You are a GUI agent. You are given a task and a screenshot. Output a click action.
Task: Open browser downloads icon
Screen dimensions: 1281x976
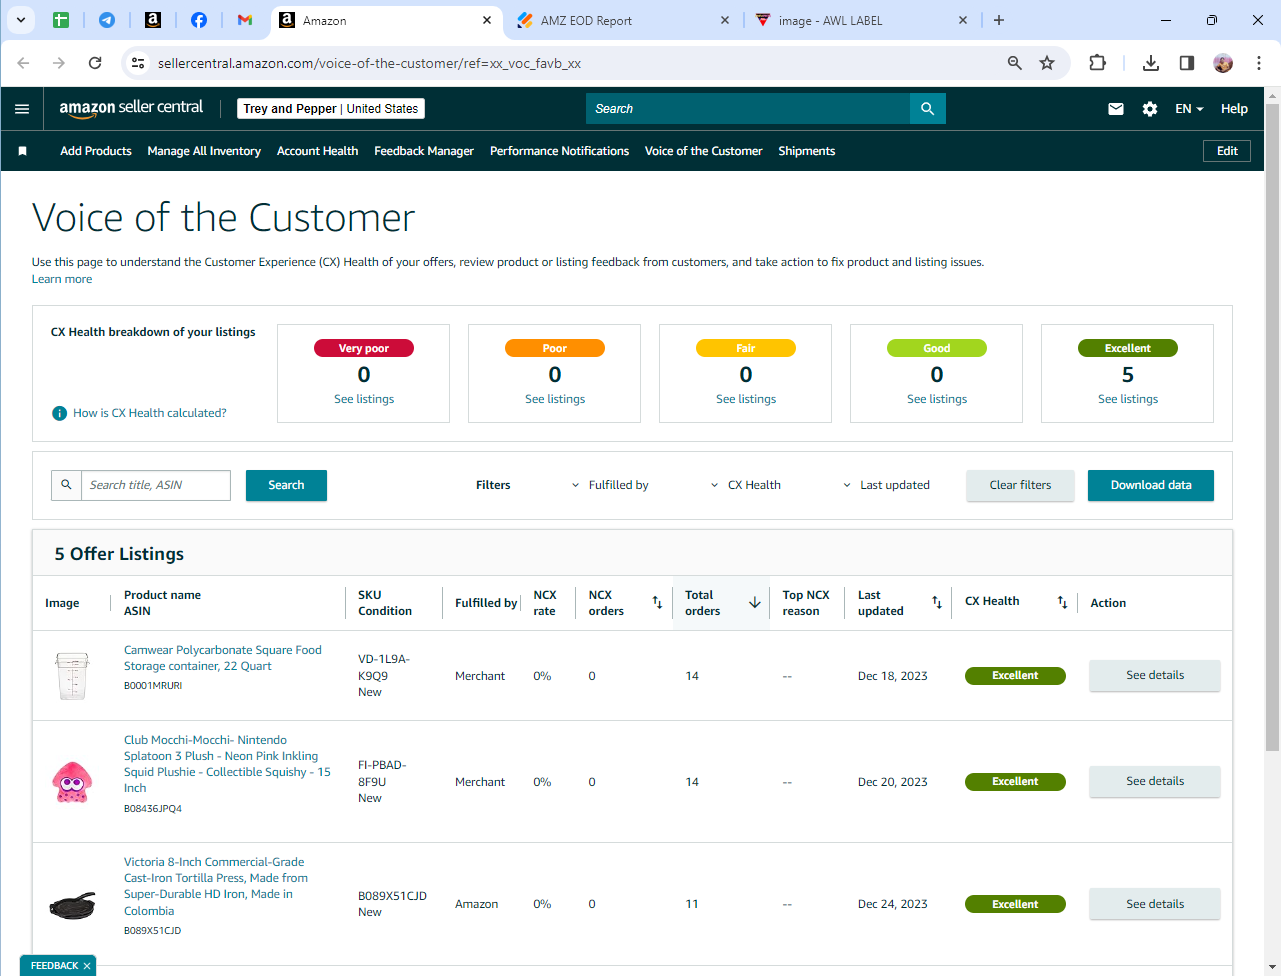[x=1151, y=63]
